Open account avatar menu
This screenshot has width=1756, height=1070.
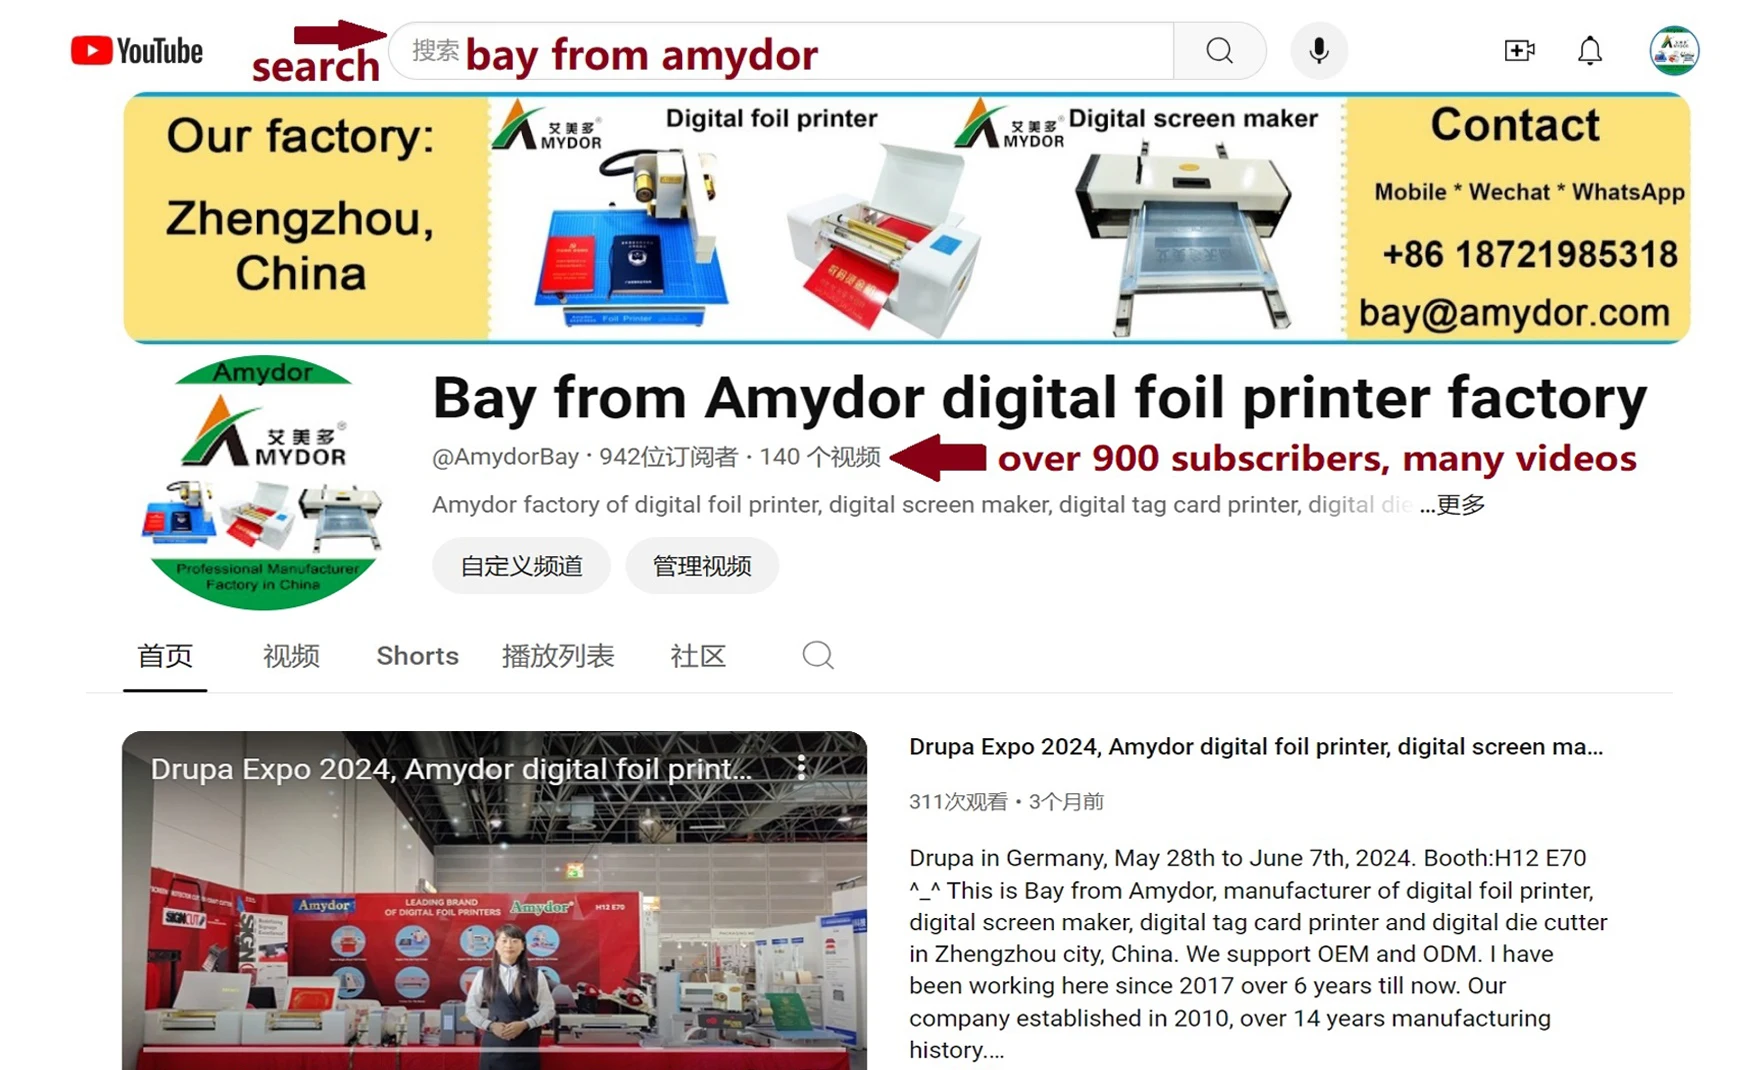(1674, 50)
